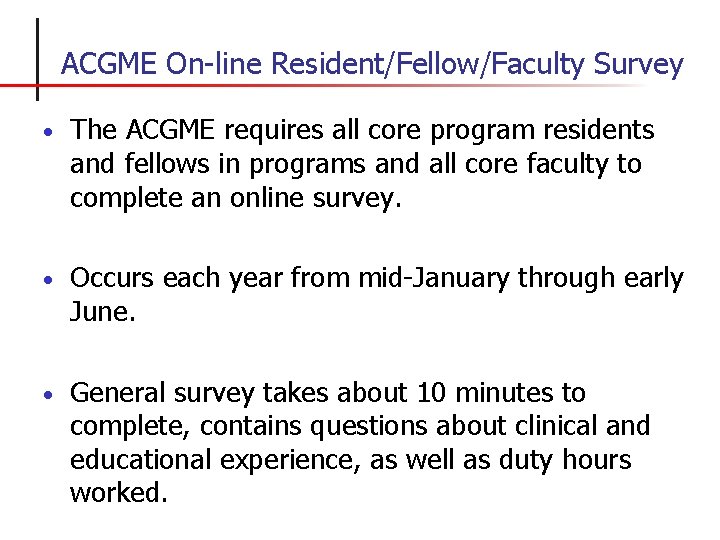Click the line starting "General survey takes"
This screenshot has height=540, width=720.
tap(328, 393)
